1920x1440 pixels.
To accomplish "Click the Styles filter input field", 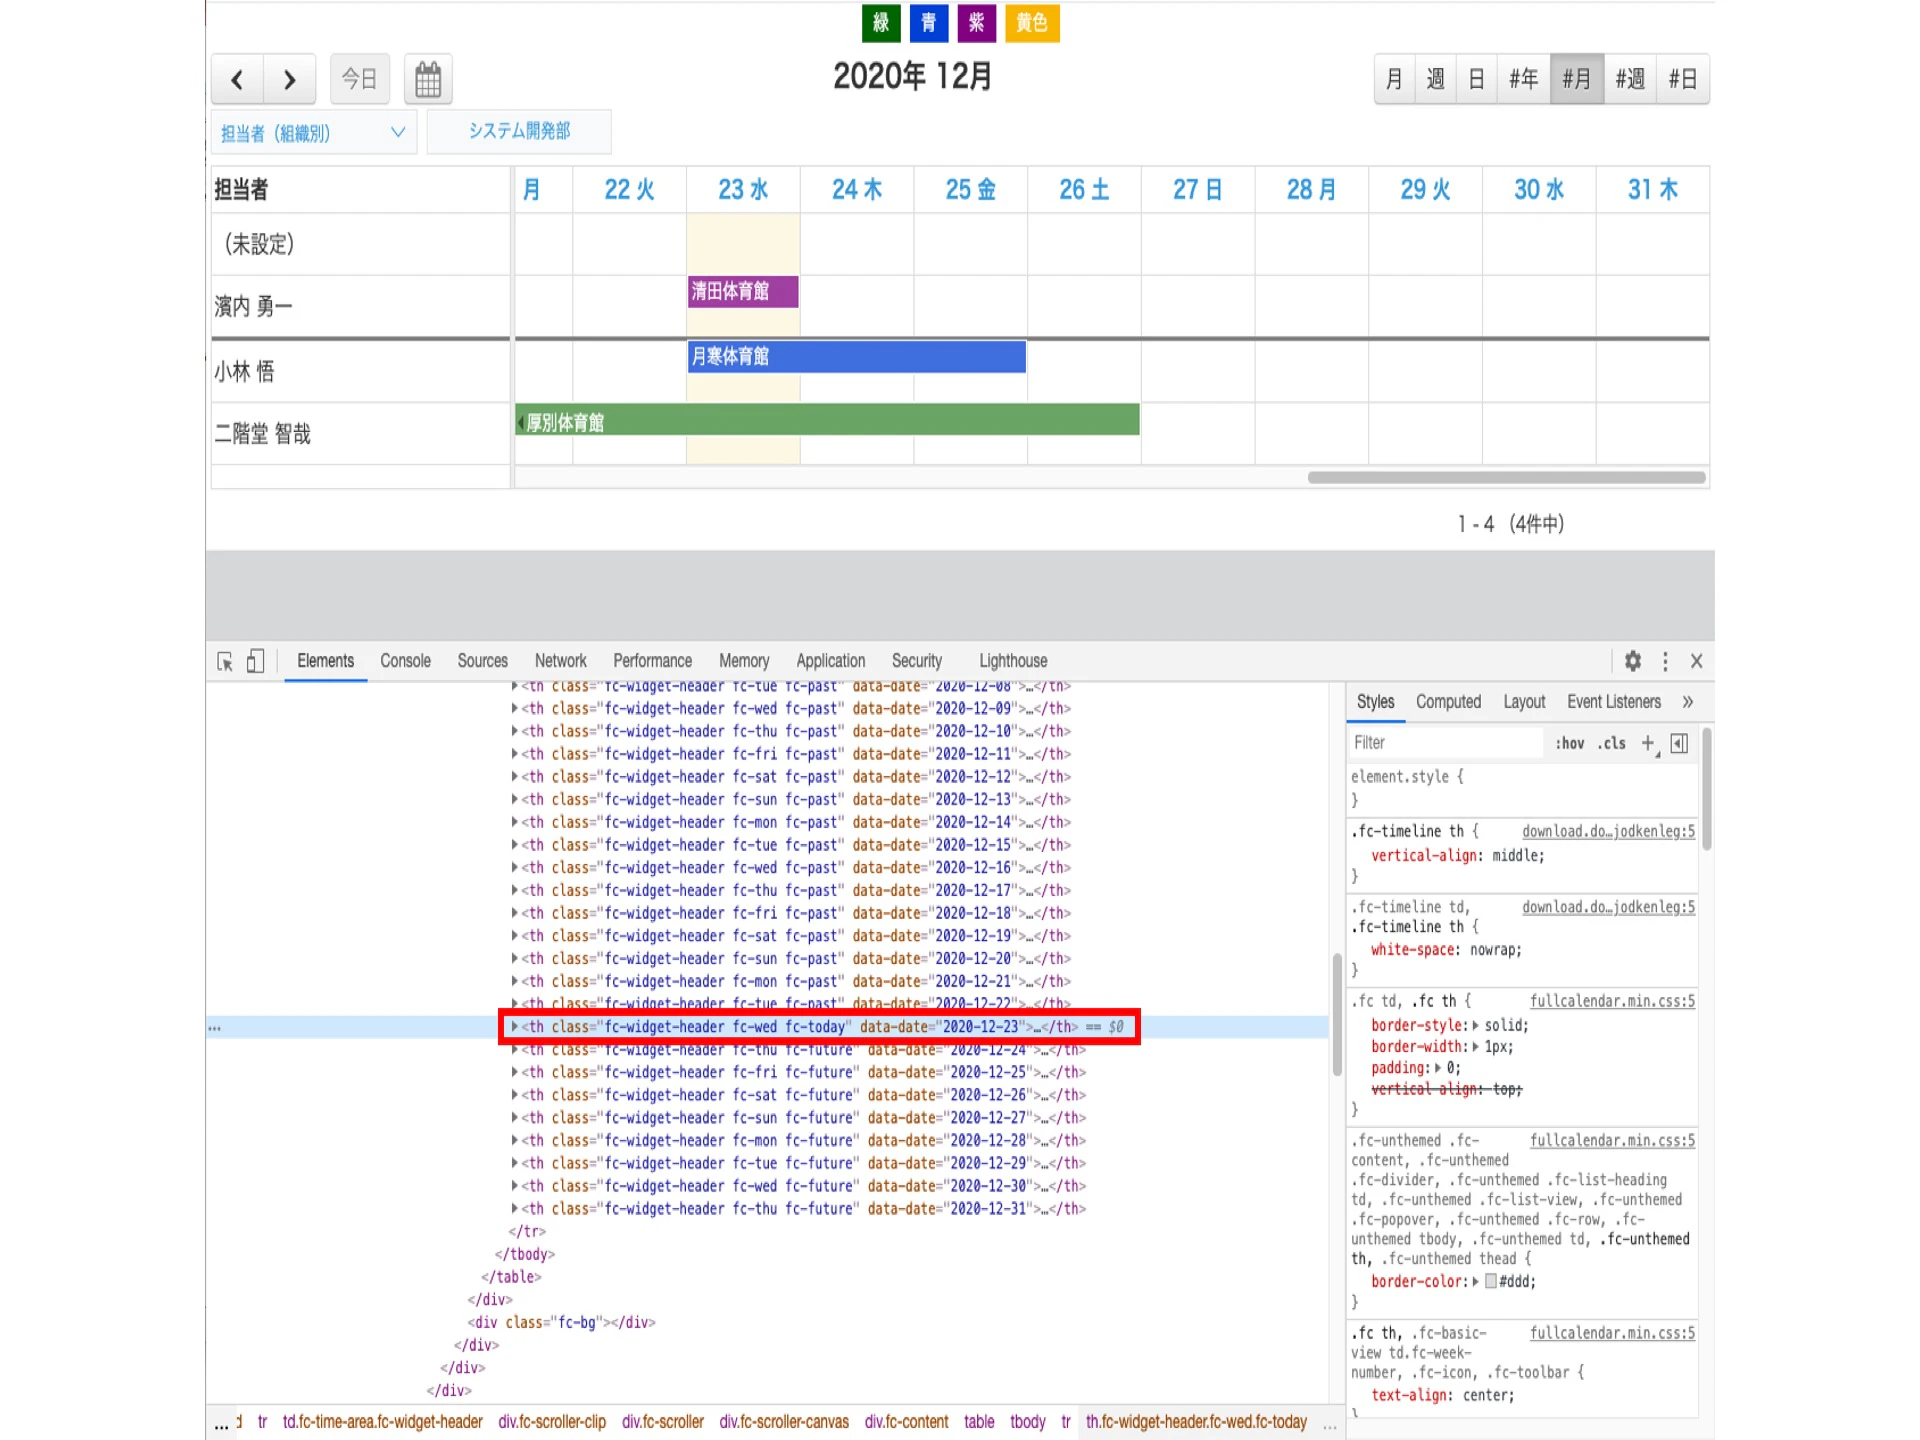I will [x=1445, y=743].
